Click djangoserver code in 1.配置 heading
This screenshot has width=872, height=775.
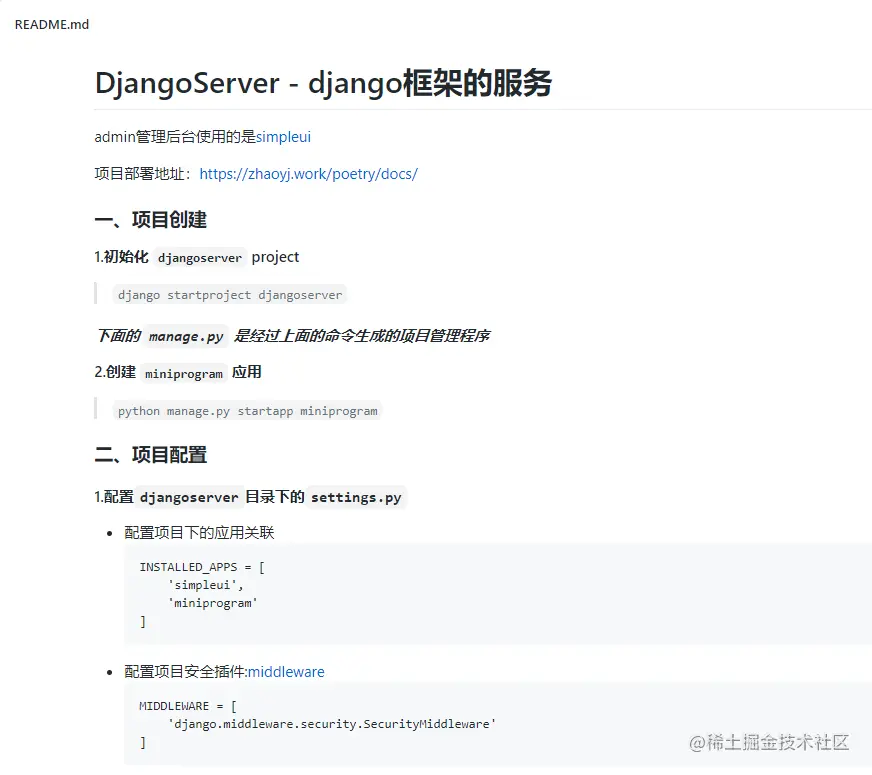[189, 497]
